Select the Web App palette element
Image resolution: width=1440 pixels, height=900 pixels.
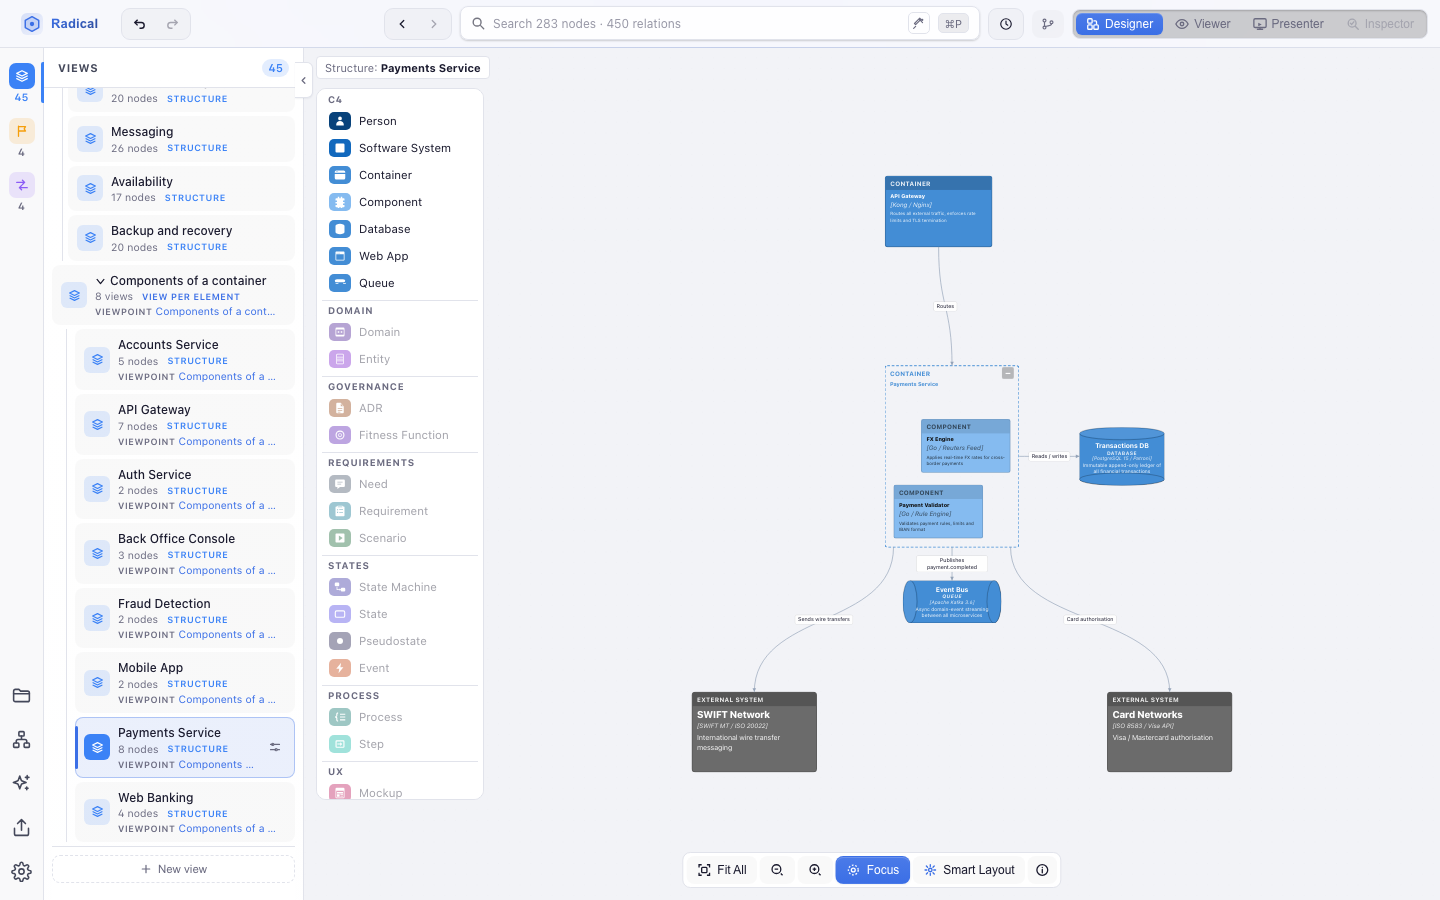point(400,256)
